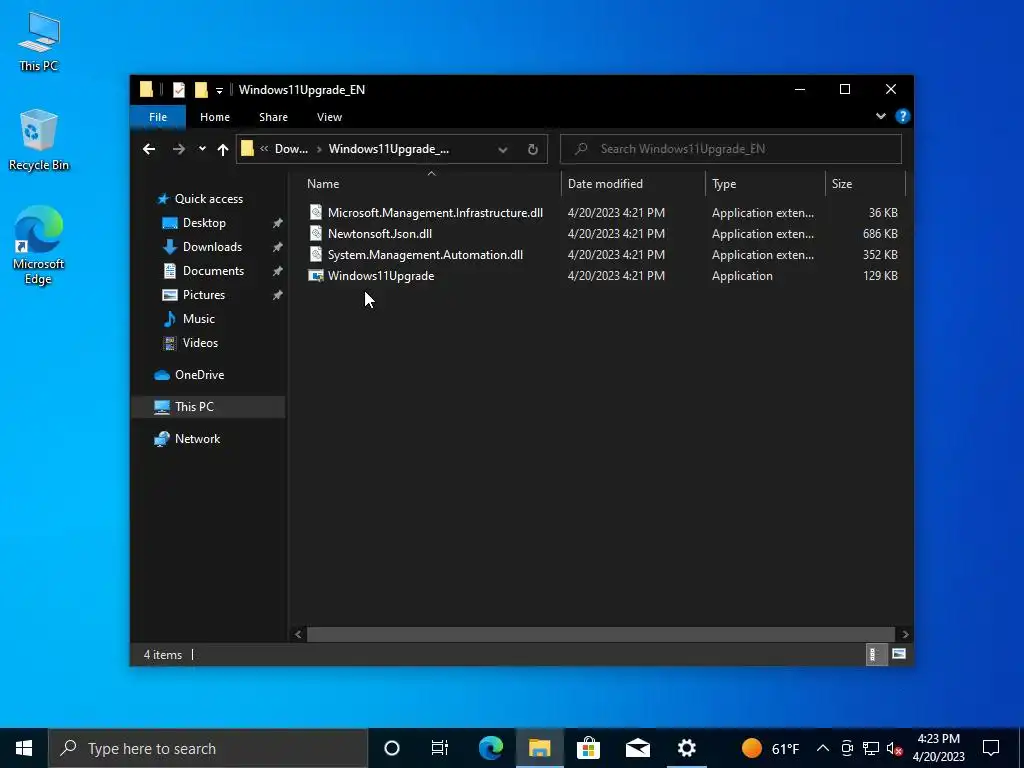
Task: Open Task View on the taskbar
Action: [x=440, y=748]
